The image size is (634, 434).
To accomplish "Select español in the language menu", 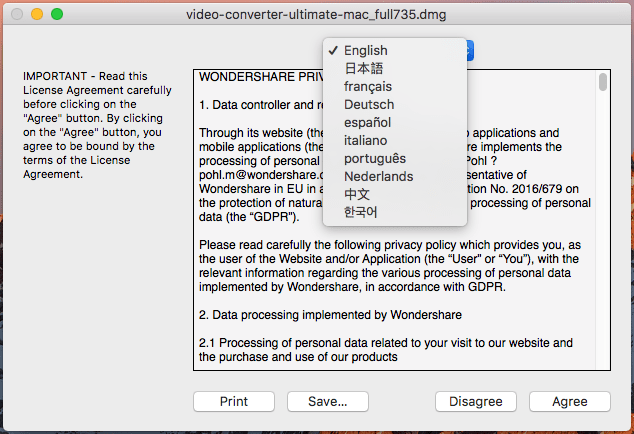I will pyautogui.click(x=395, y=123).
